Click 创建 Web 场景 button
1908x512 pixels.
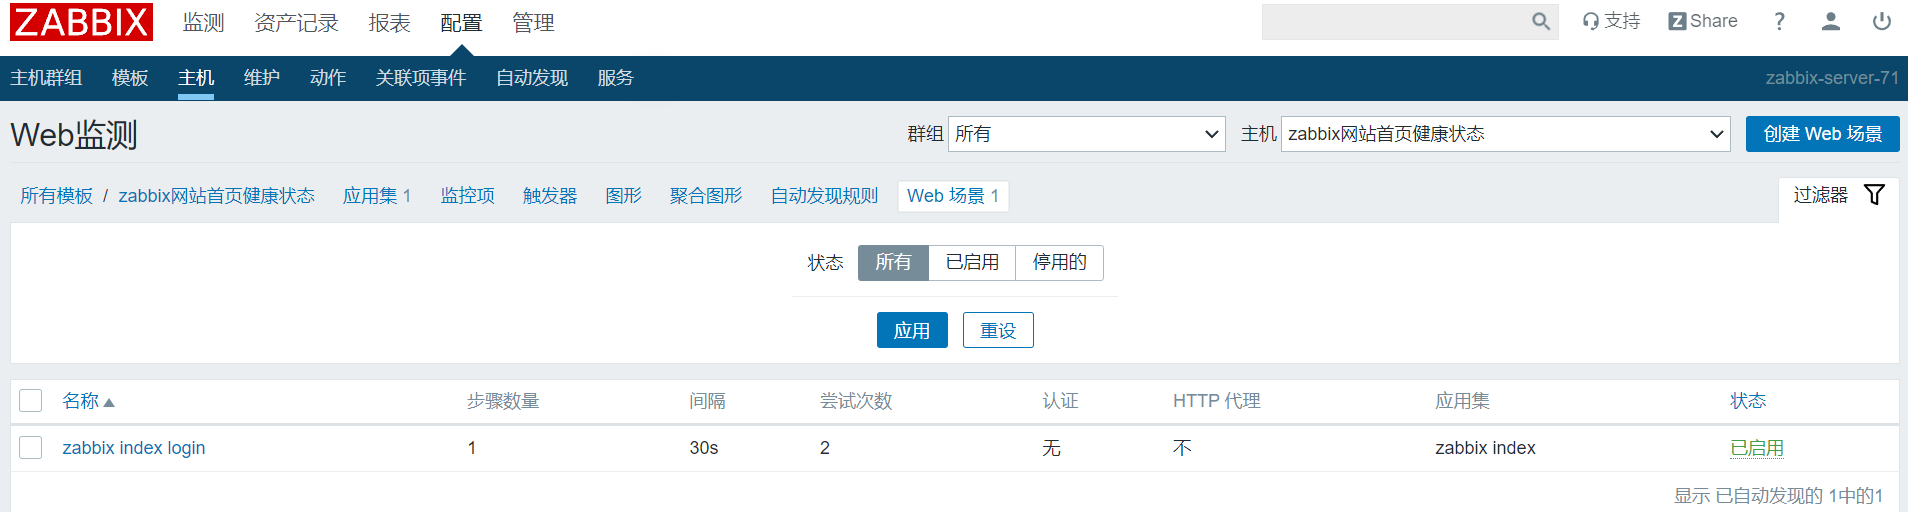tap(1822, 134)
